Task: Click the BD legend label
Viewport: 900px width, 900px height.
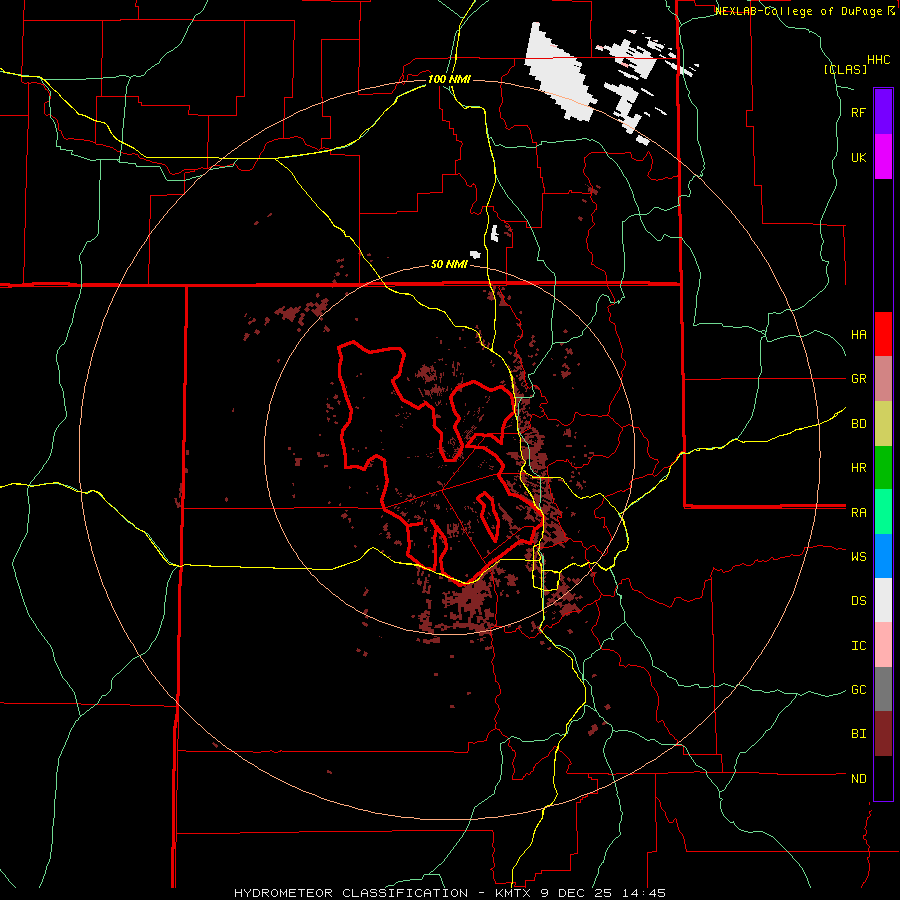Action: click(859, 424)
